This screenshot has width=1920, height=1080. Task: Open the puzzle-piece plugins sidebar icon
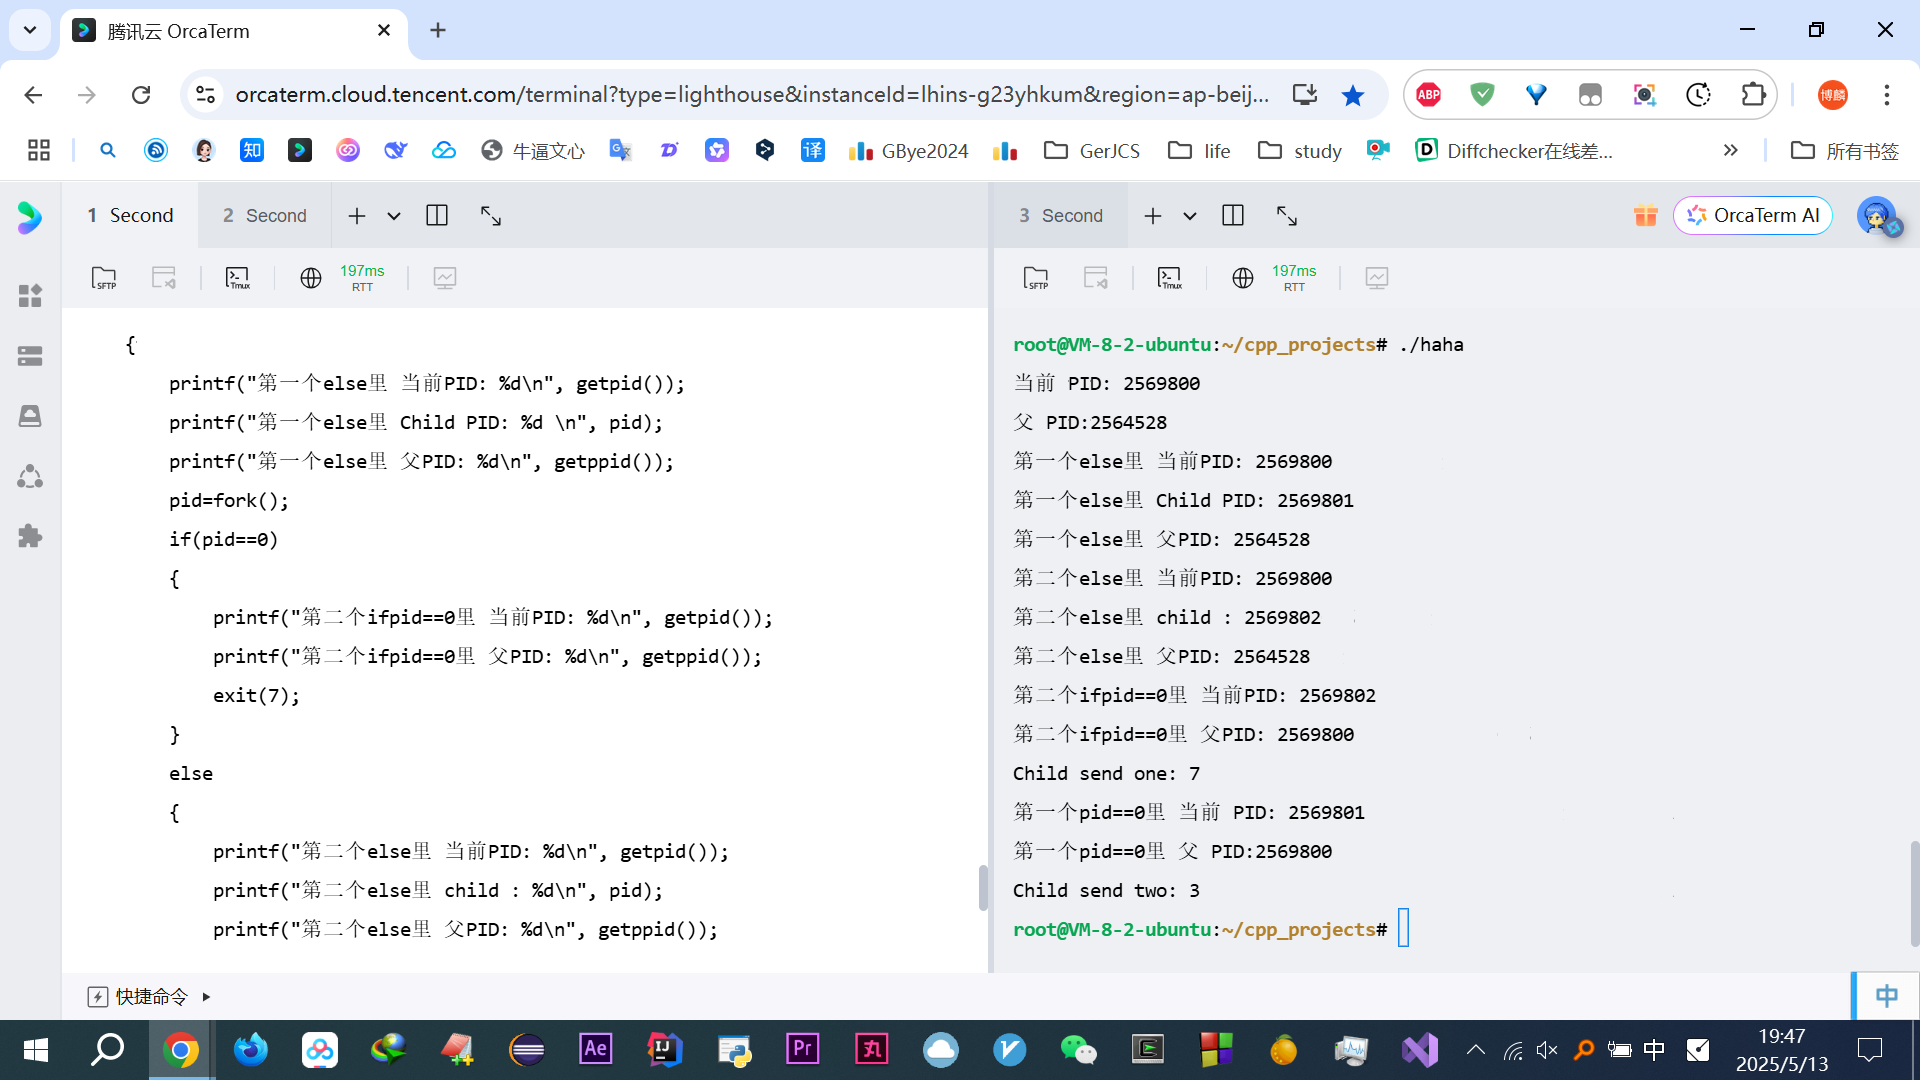pyautogui.click(x=30, y=536)
